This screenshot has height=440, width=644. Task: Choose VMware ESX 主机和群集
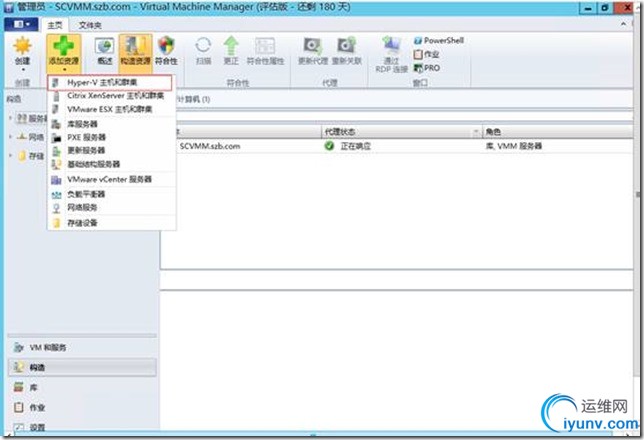112,109
